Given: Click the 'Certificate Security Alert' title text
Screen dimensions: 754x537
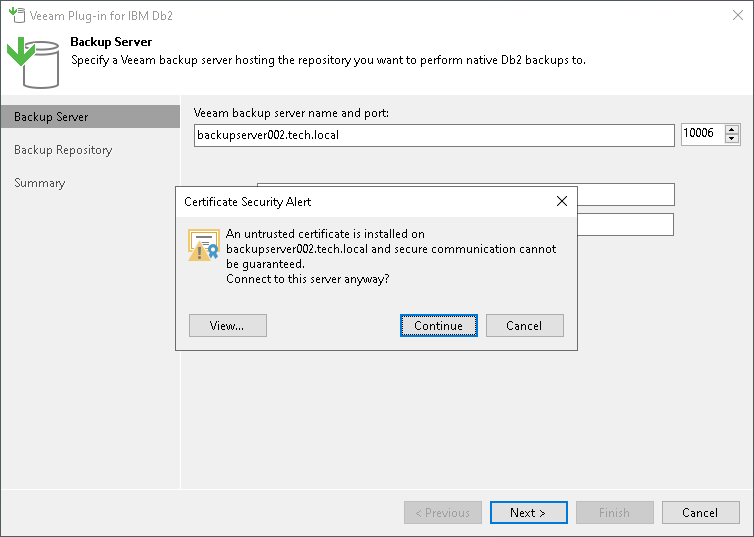Looking at the screenshot, I should click(x=248, y=202).
